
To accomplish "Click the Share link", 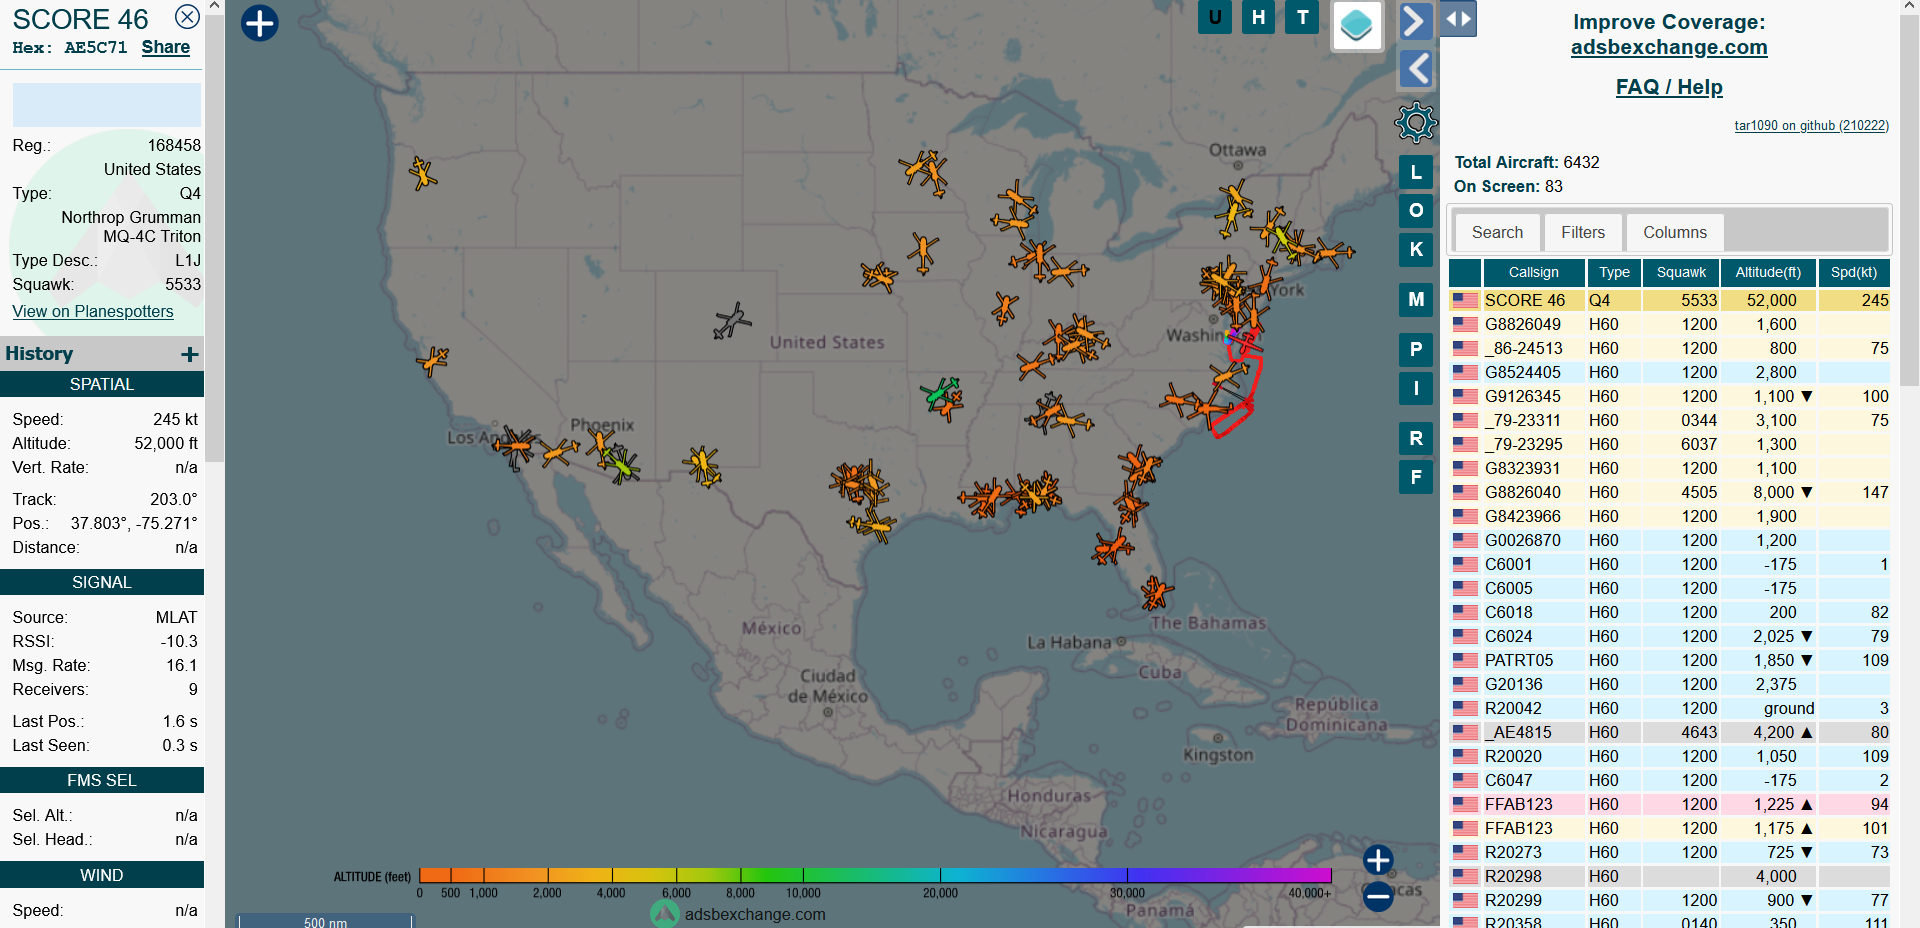I will pos(166,47).
